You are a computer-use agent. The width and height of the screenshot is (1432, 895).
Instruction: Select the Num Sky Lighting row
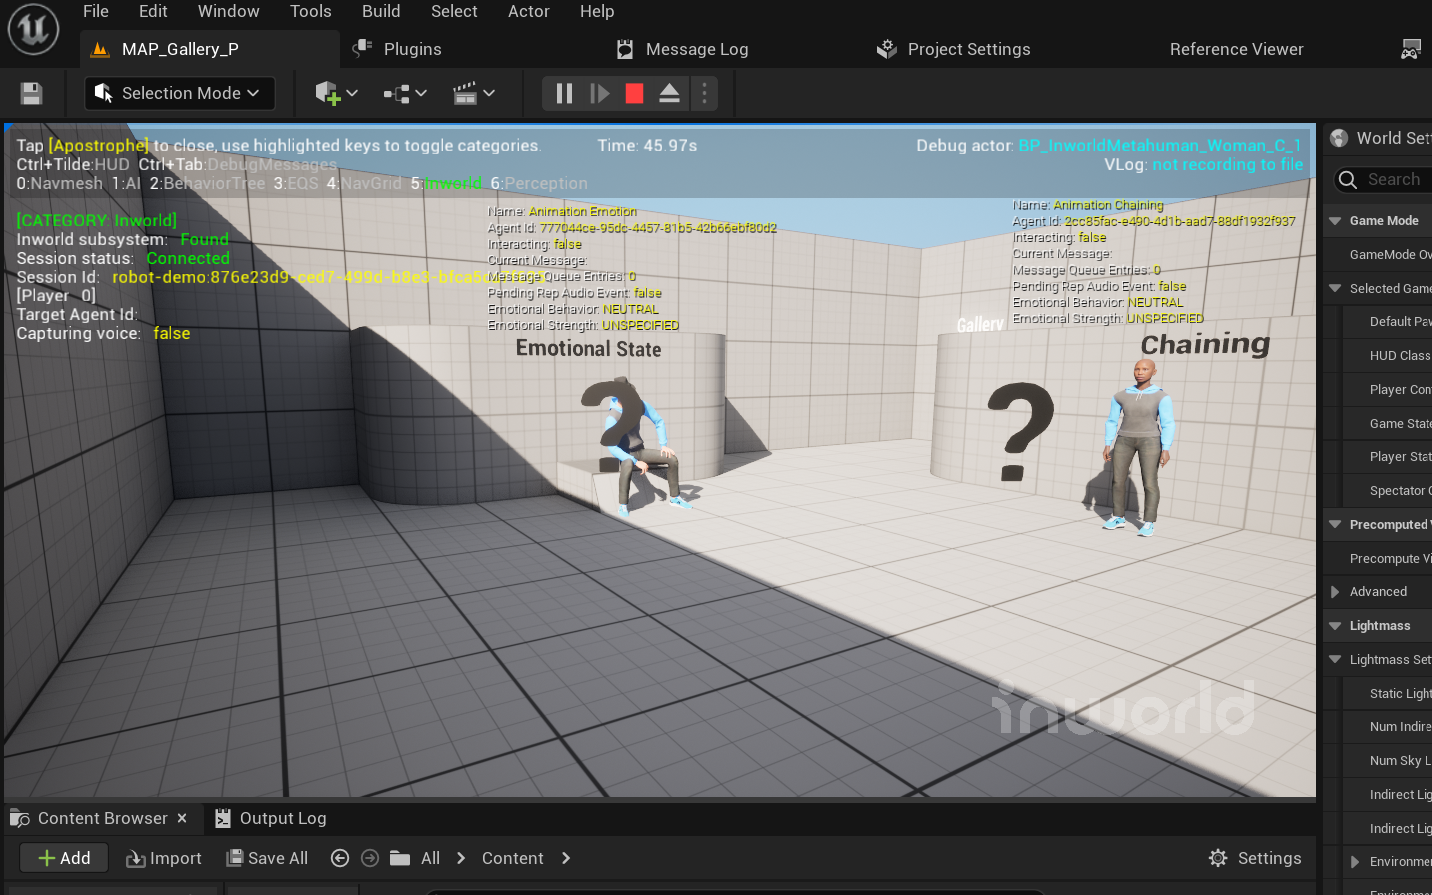pyautogui.click(x=1385, y=761)
